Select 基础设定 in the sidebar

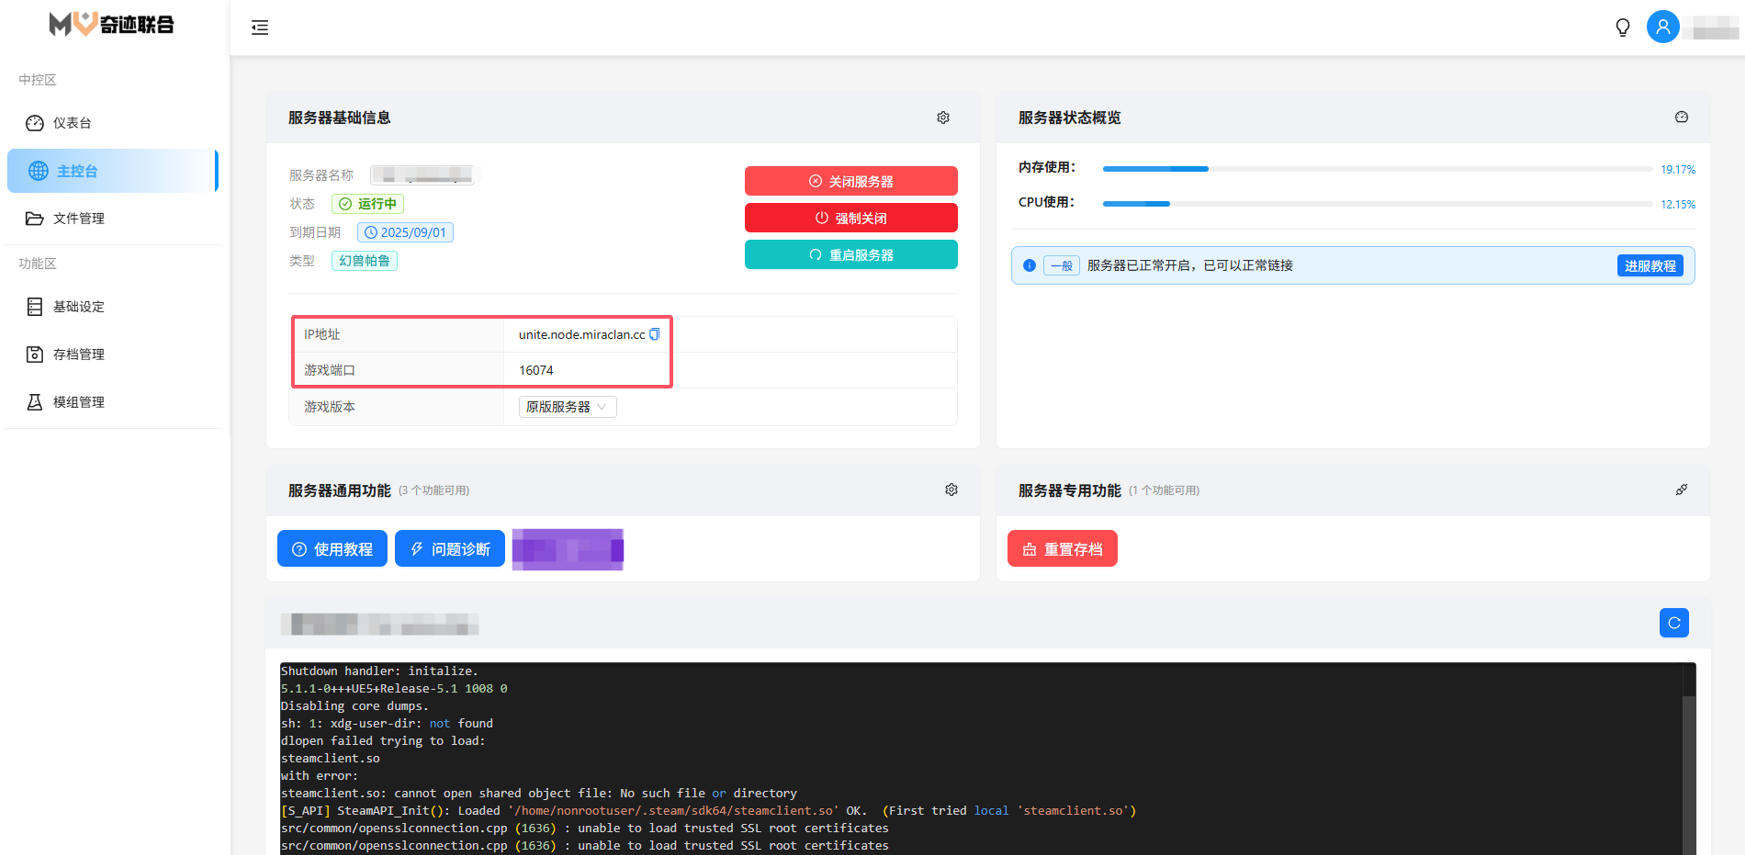pos(78,307)
